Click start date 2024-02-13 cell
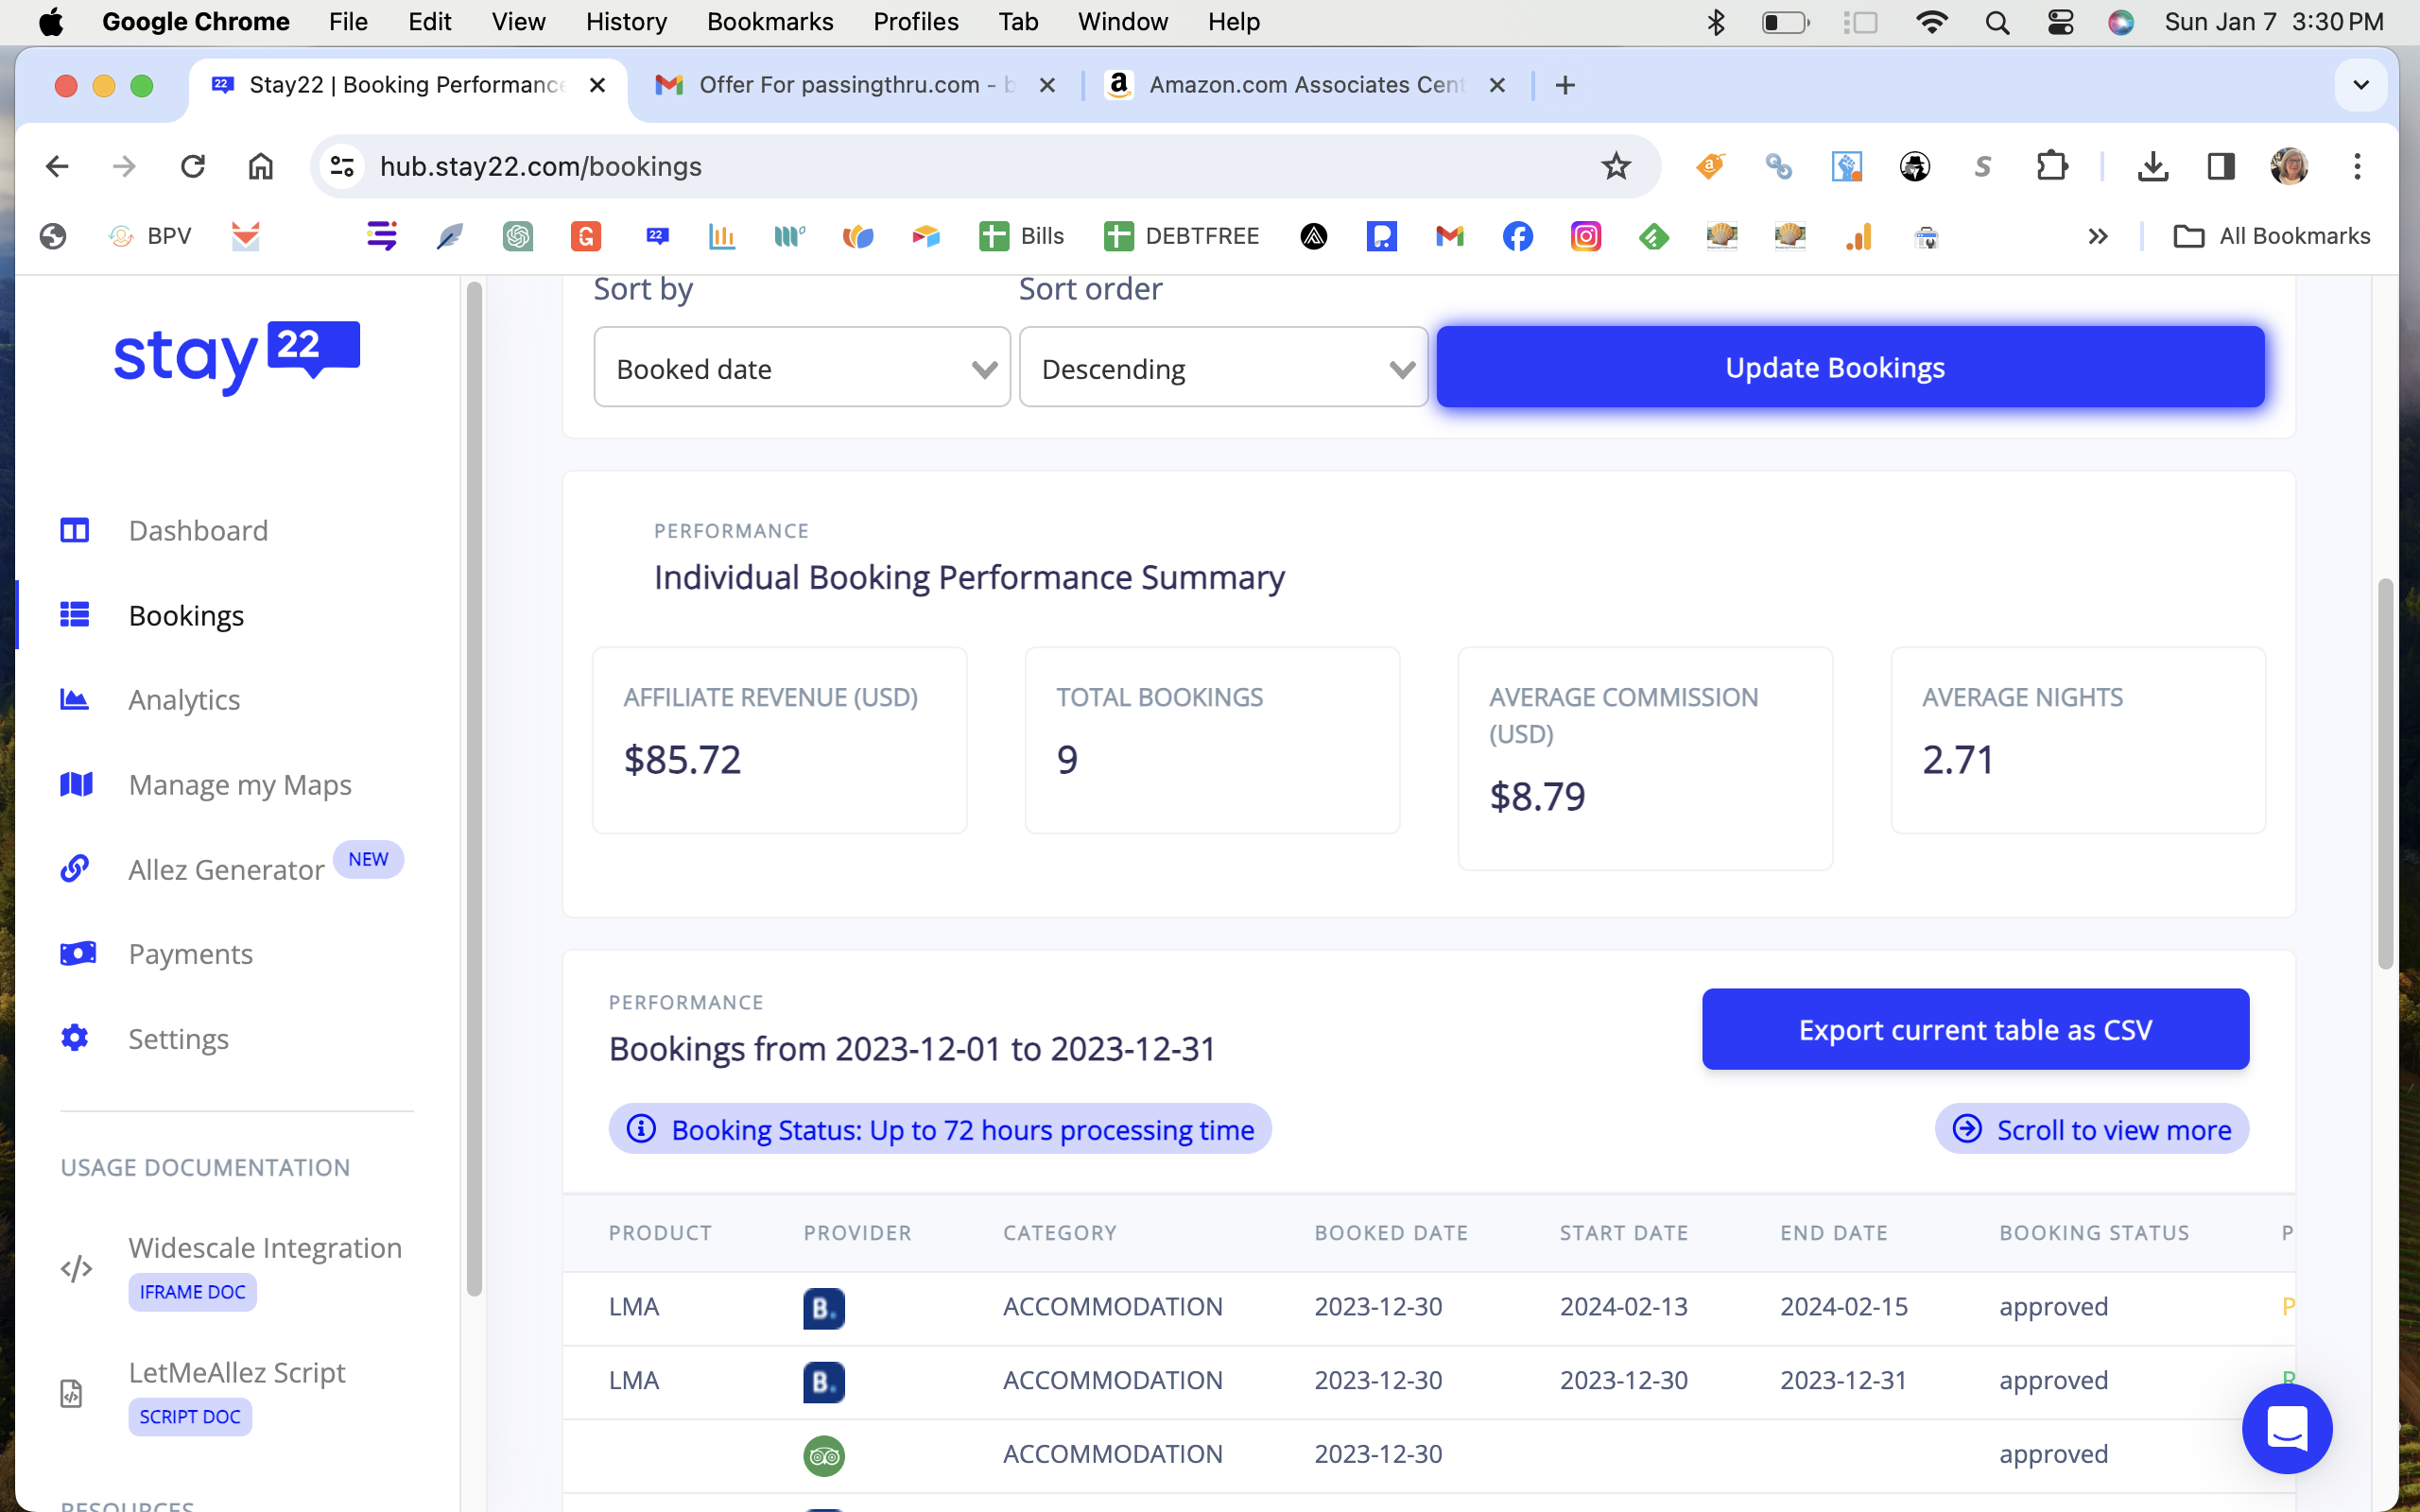 click(1623, 1307)
